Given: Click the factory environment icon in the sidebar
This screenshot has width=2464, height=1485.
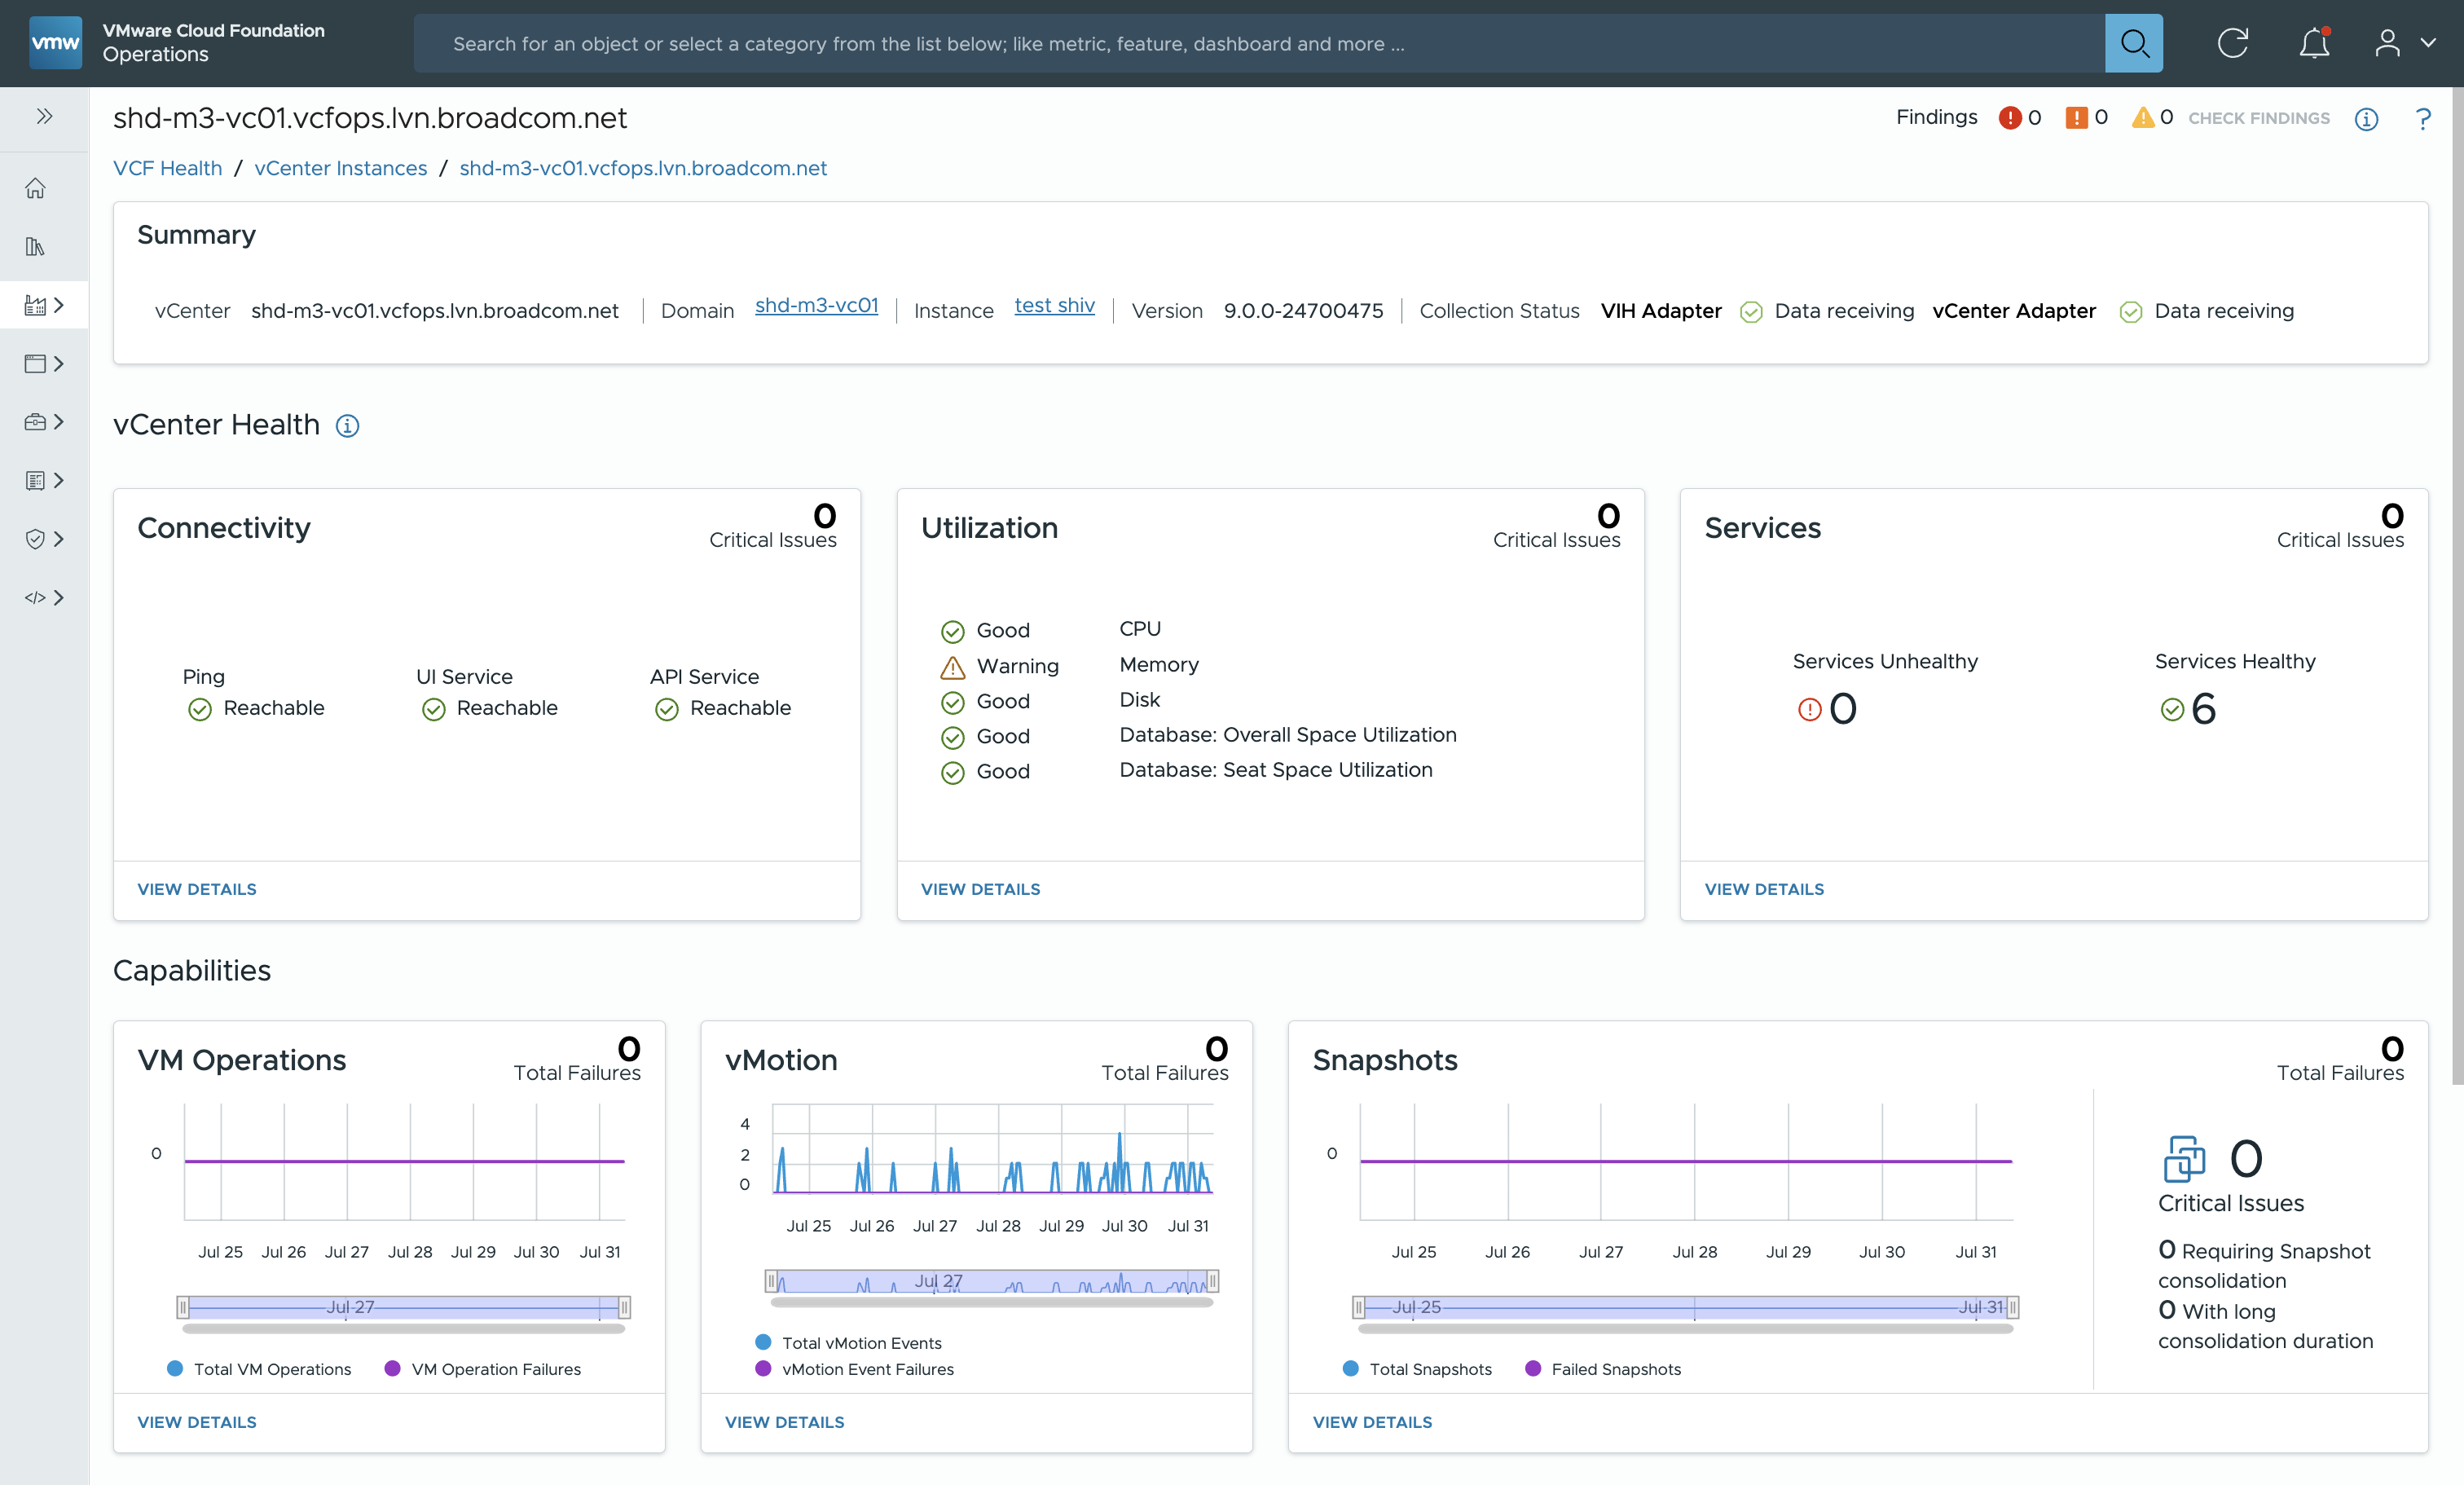Looking at the screenshot, I should point(35,305).
